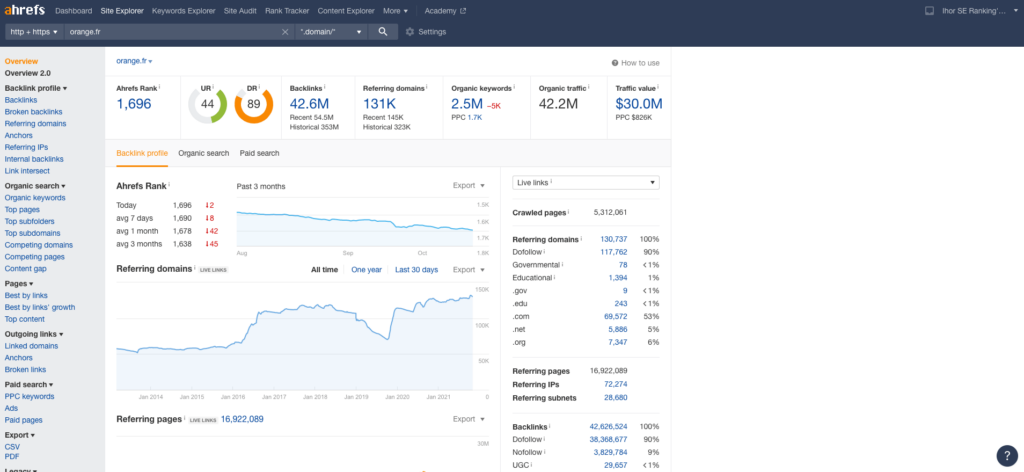Switch to the Paid search tab
1024x472 pixels.
(259, 153)
